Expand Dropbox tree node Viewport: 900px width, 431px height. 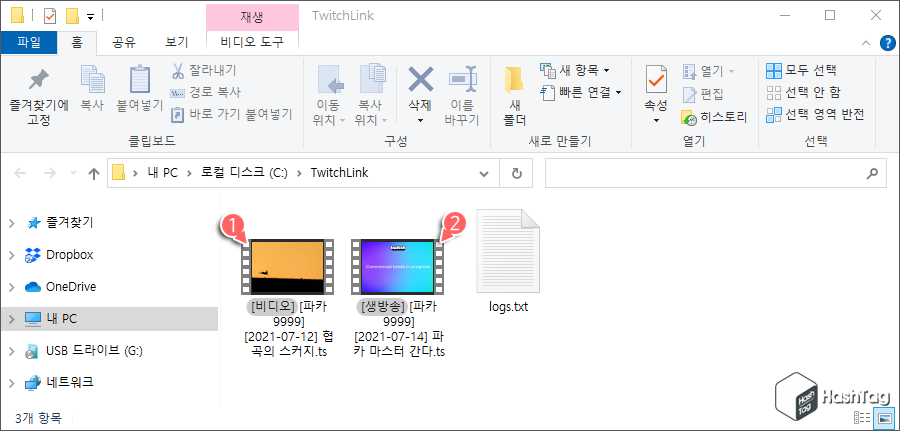(x=12, y=255)
